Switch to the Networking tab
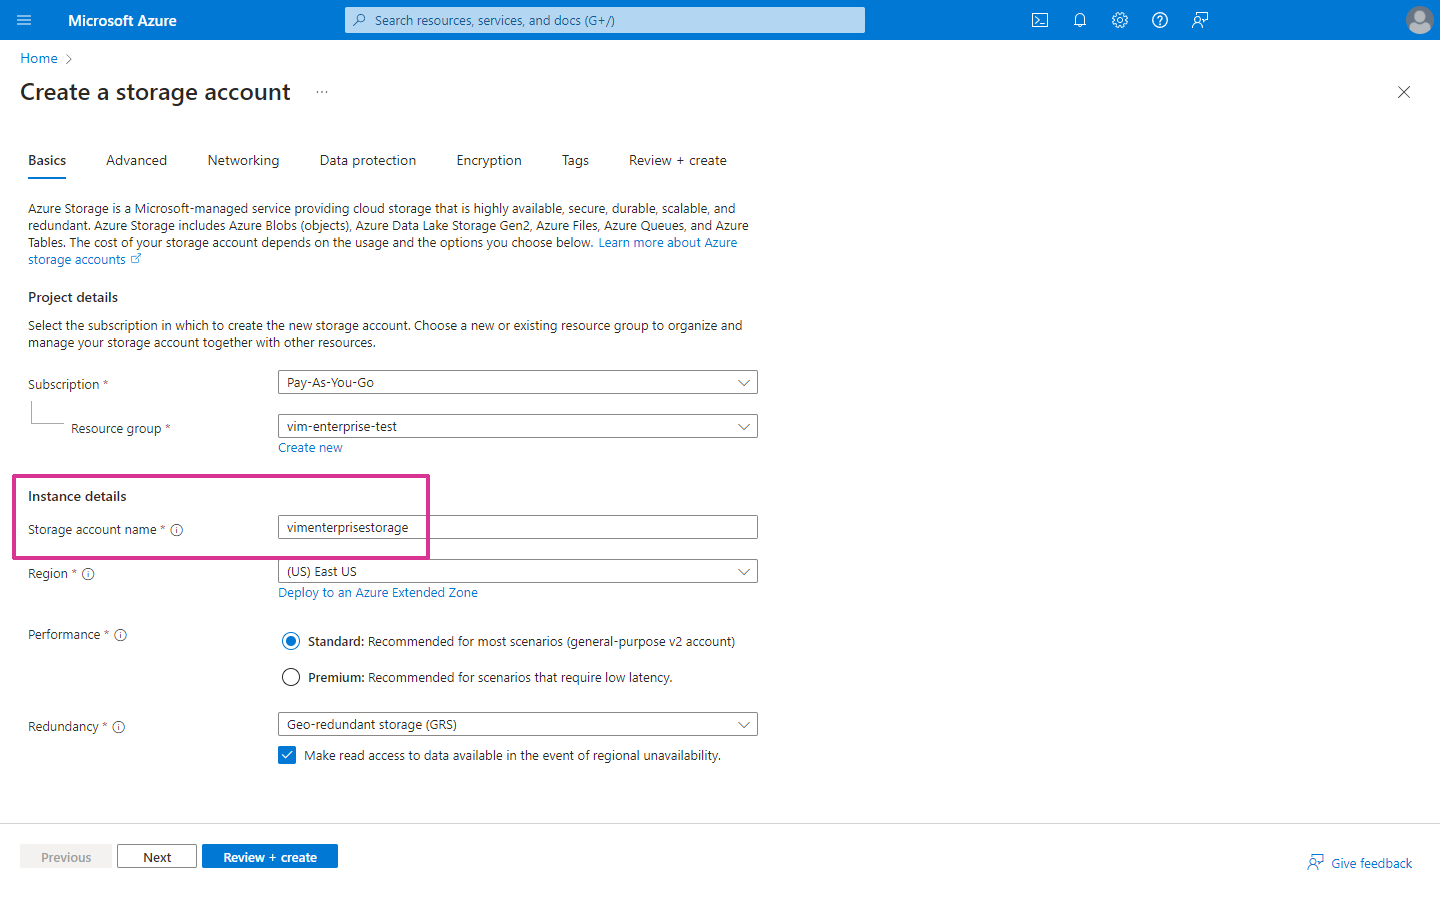The width and height of the screenshot is (1440, 900). [x=243, y=160]
